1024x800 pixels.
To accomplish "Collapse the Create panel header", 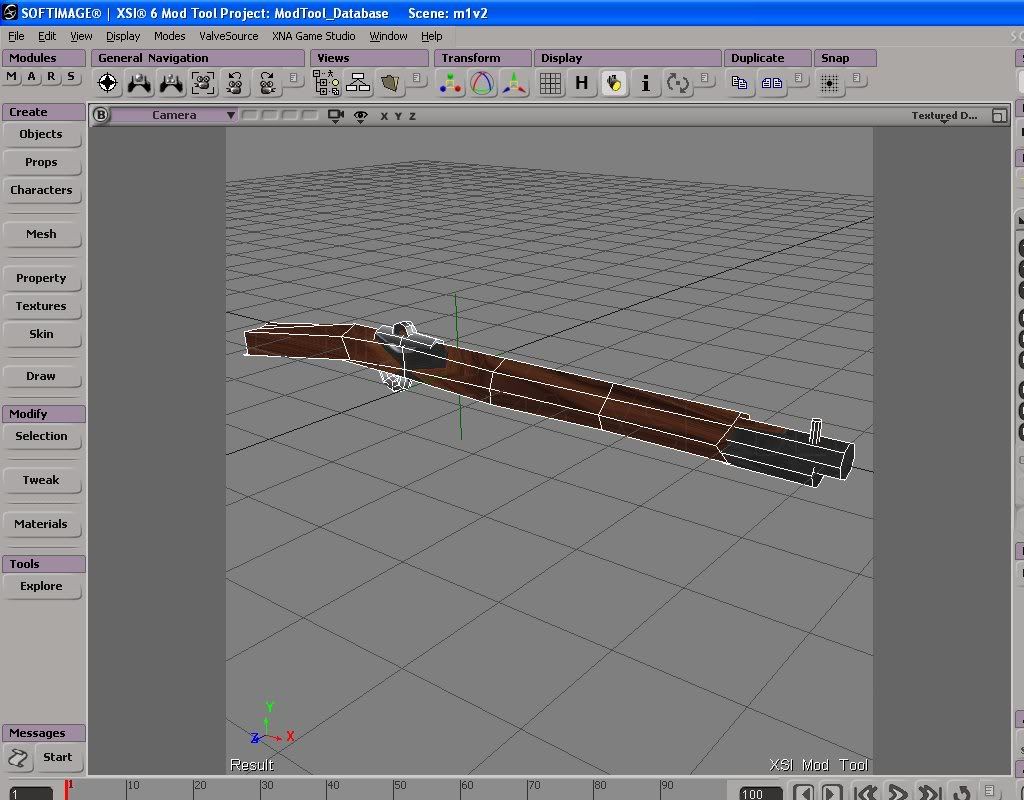I will pyautogui.click(x=44, y=112).
